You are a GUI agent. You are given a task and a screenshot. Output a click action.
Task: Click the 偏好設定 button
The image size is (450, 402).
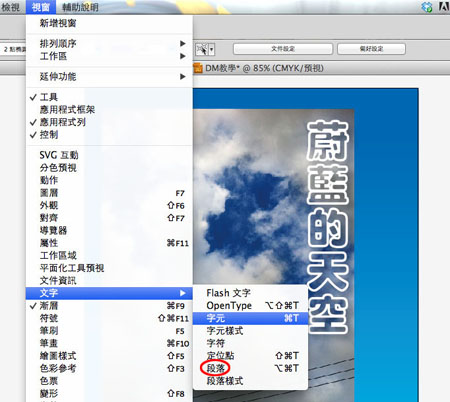pos(371,49)
